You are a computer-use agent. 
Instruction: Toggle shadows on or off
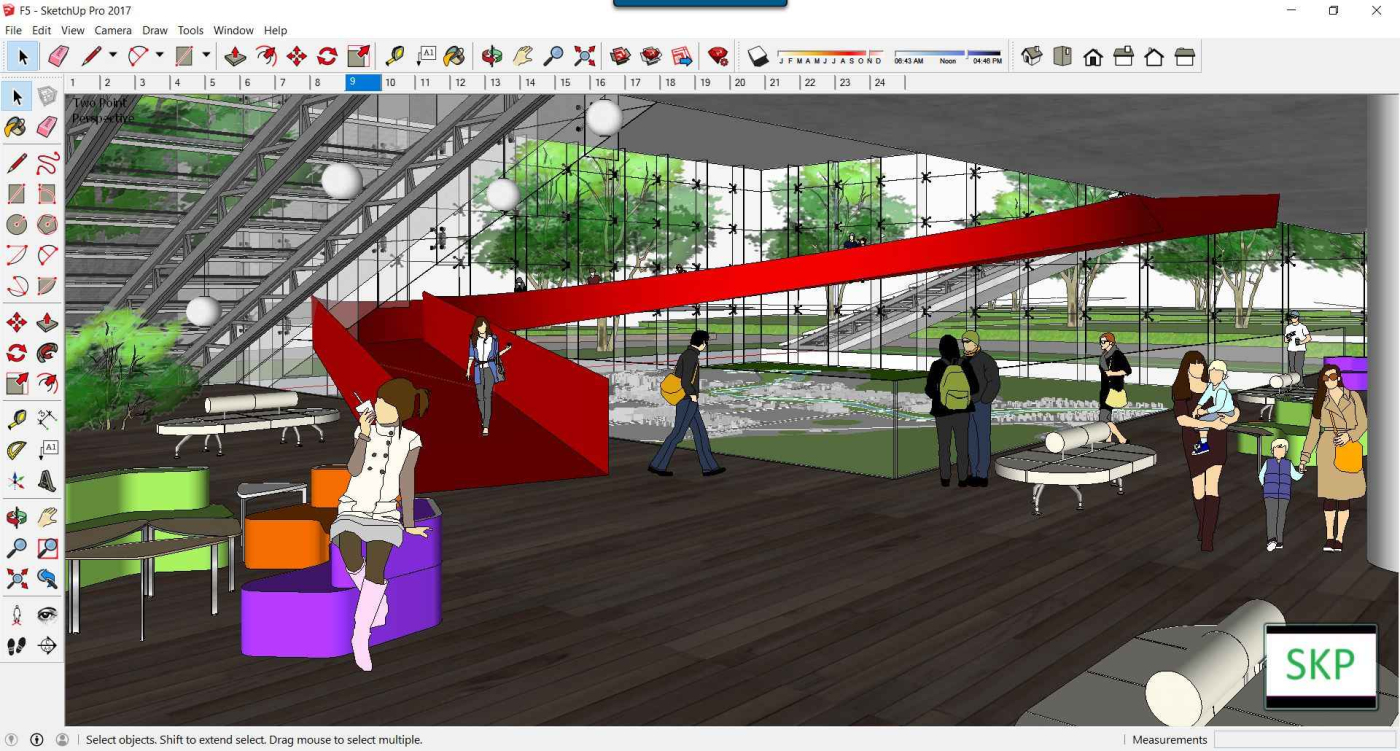pyautogui.click(x=758, y=57)
